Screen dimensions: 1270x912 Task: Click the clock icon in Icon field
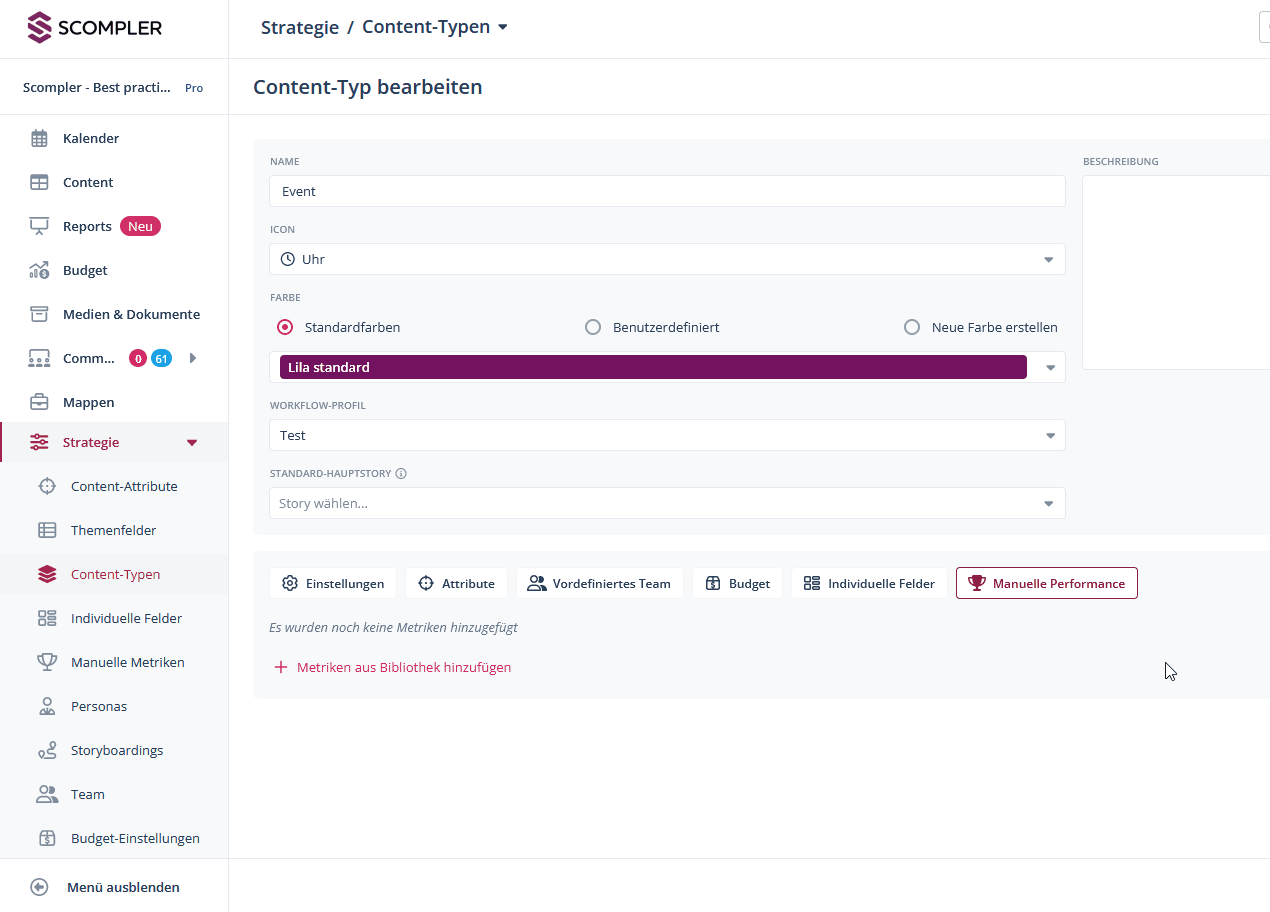(x=288, y=259)
